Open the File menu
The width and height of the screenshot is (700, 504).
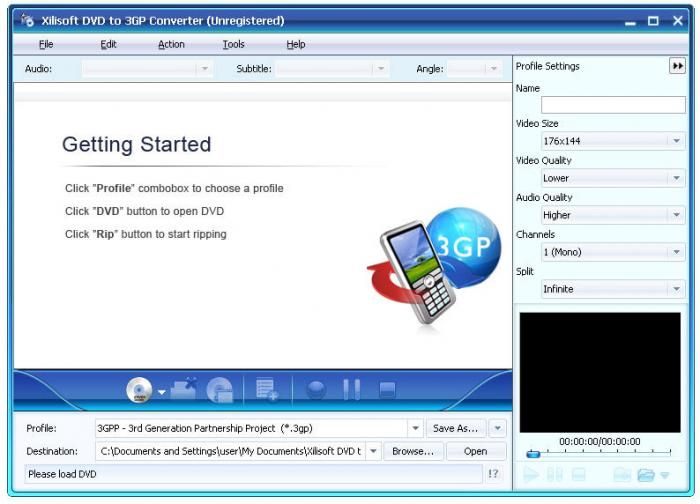point(46,44)
